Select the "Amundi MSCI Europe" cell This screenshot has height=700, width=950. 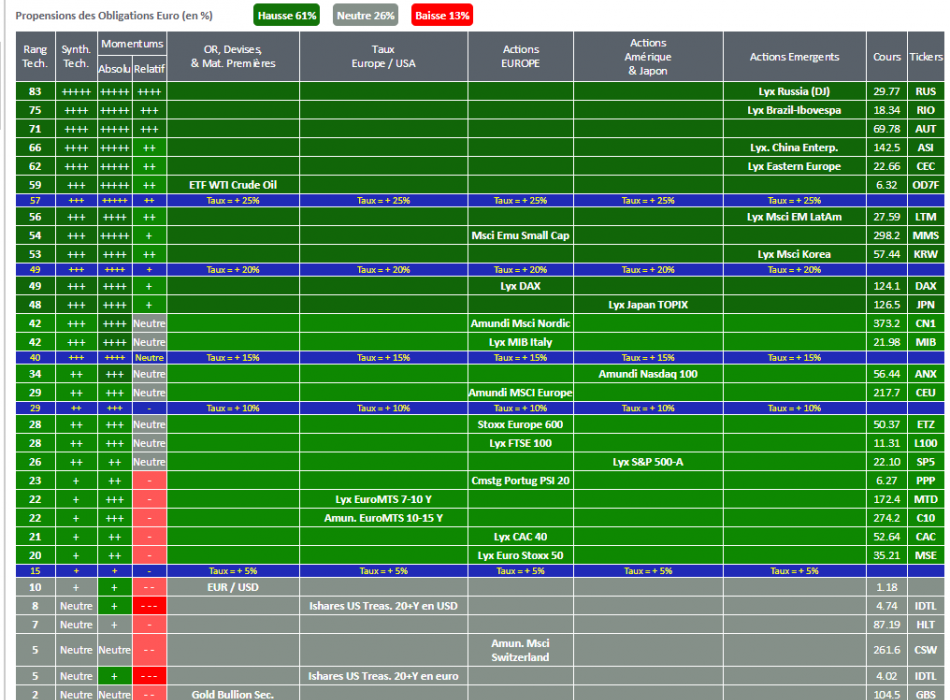click(x=520, y=393)
